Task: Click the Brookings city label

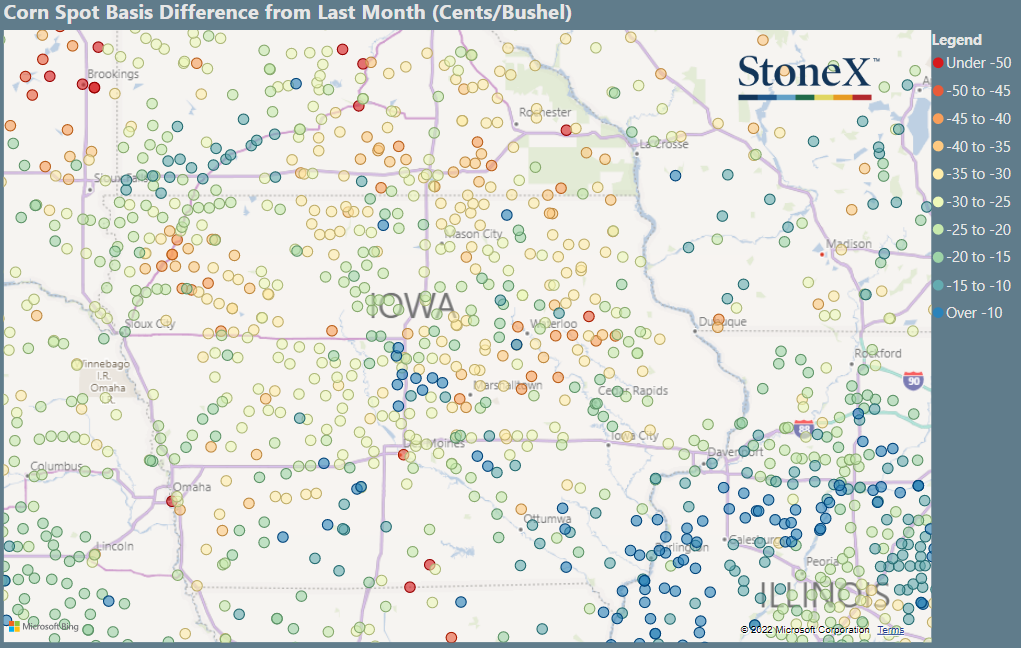Action: click(x=113, y=74)
